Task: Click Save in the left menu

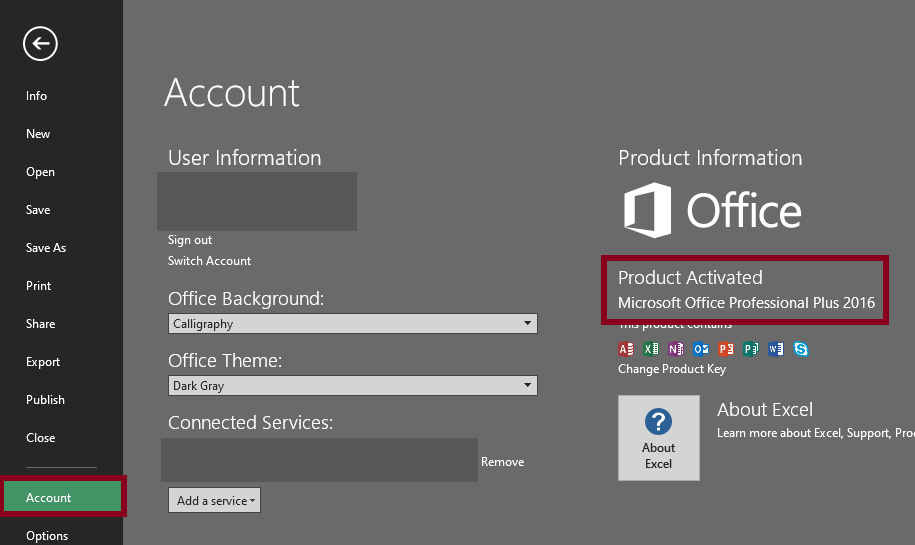Action: 38,209
